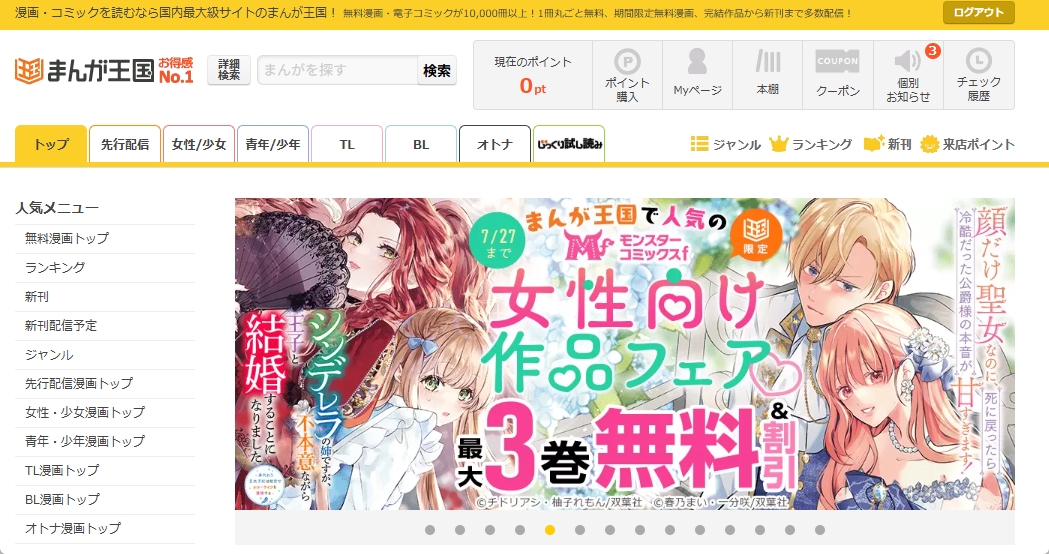The image size is (1049, 554).
Task: Open ポイント購入 point purchase icon
Action: coord(627,75)
